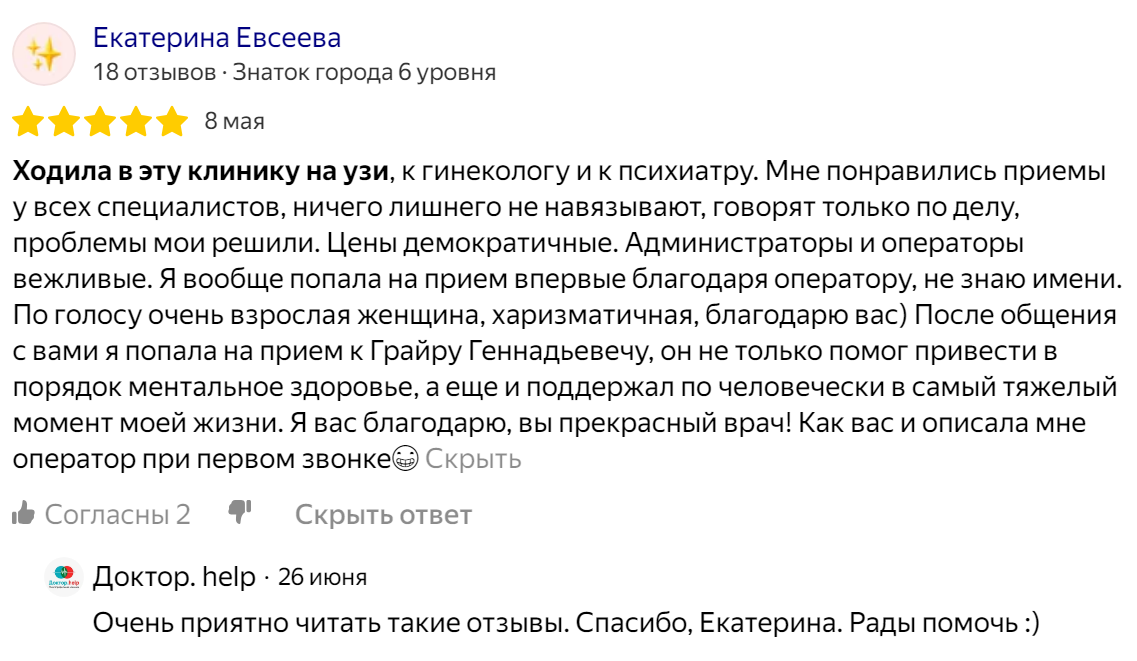
Task: Click the '18 отзывов' reviewer stat
Action: 154,73
